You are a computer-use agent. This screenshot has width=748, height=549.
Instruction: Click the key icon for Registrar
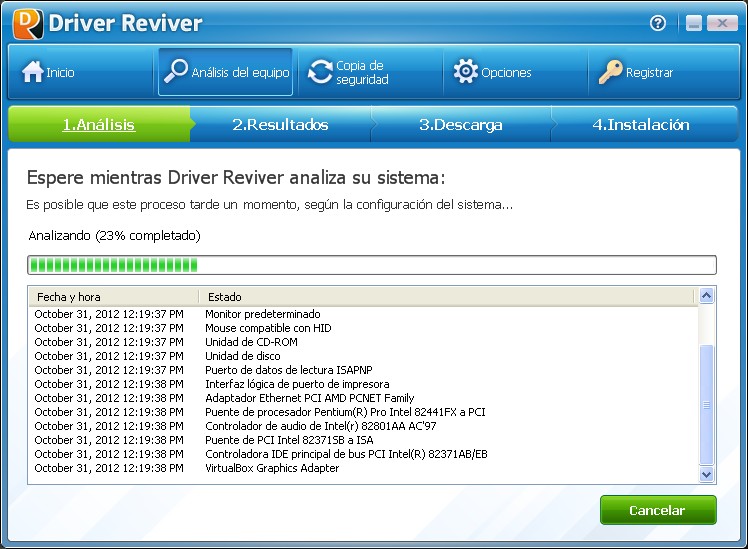[x=611, y=72]
